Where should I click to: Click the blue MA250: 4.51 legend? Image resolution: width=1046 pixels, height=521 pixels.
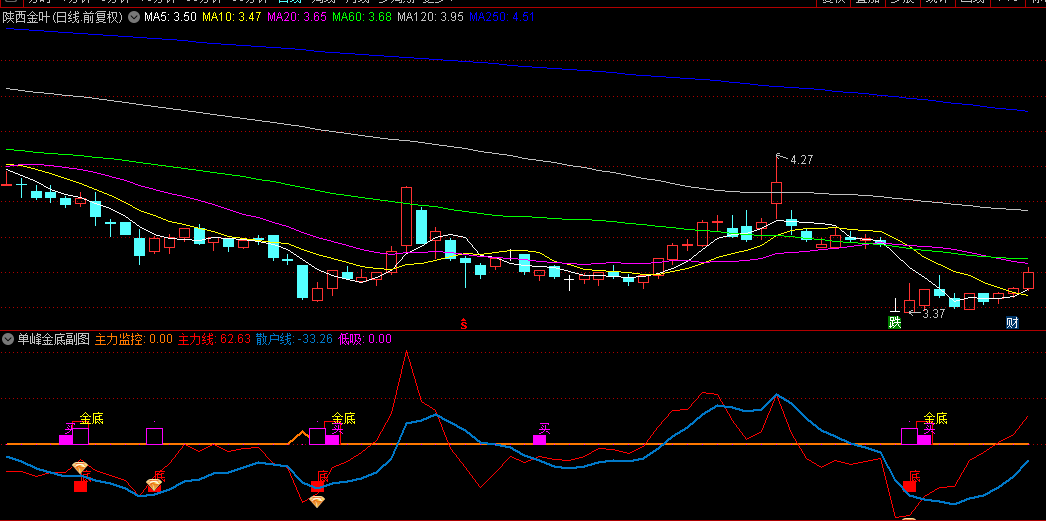(502, 17)
